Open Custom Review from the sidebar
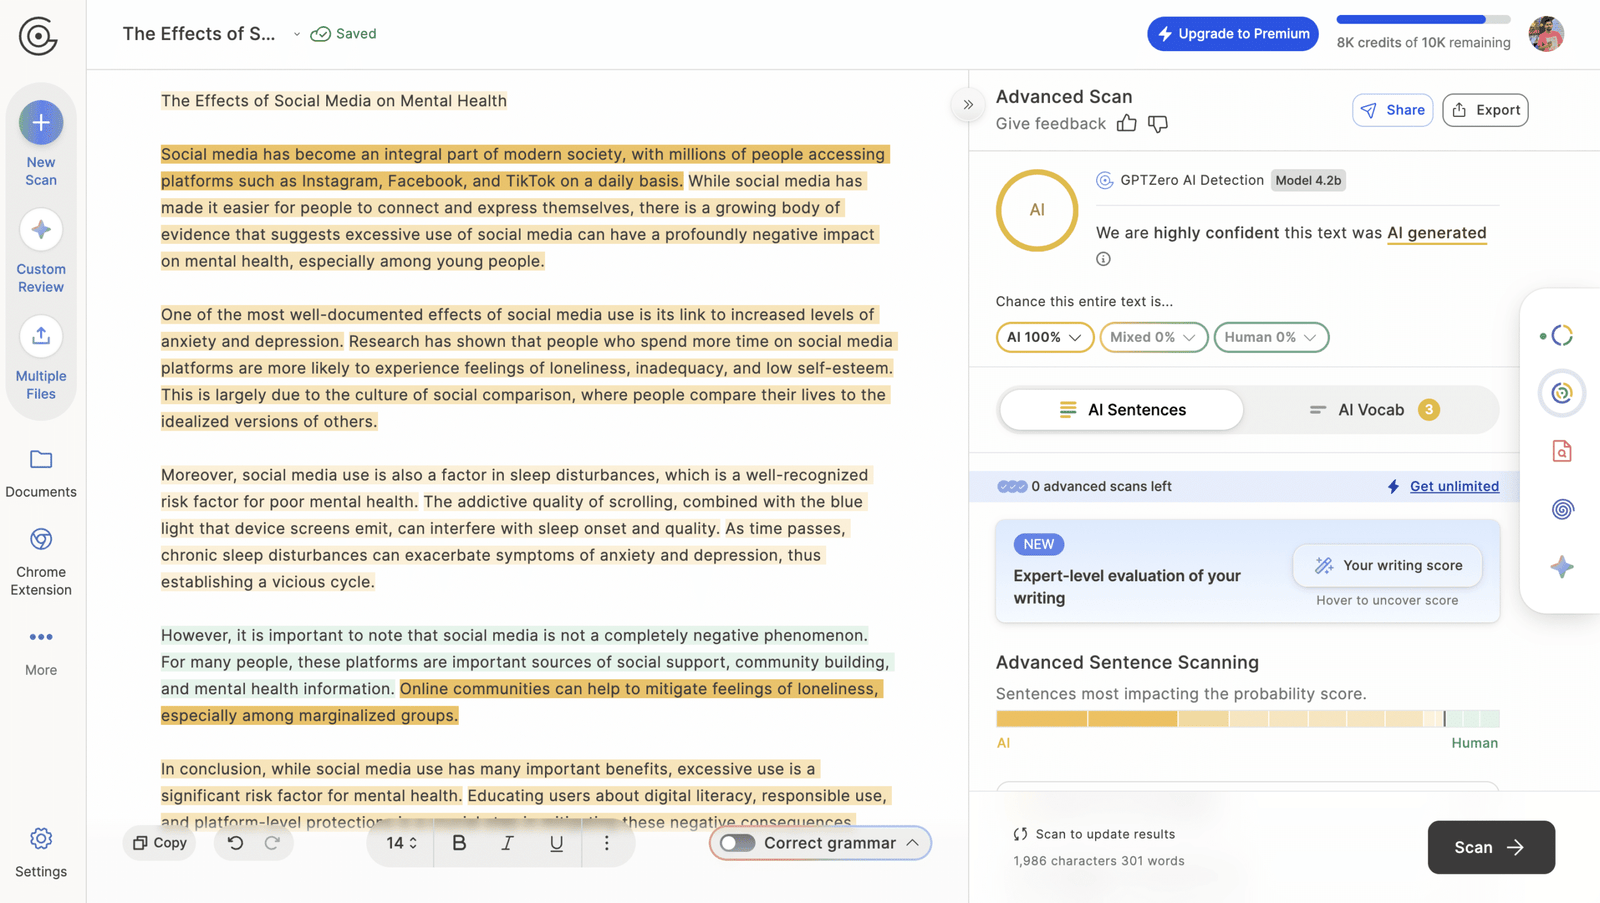 41,230
